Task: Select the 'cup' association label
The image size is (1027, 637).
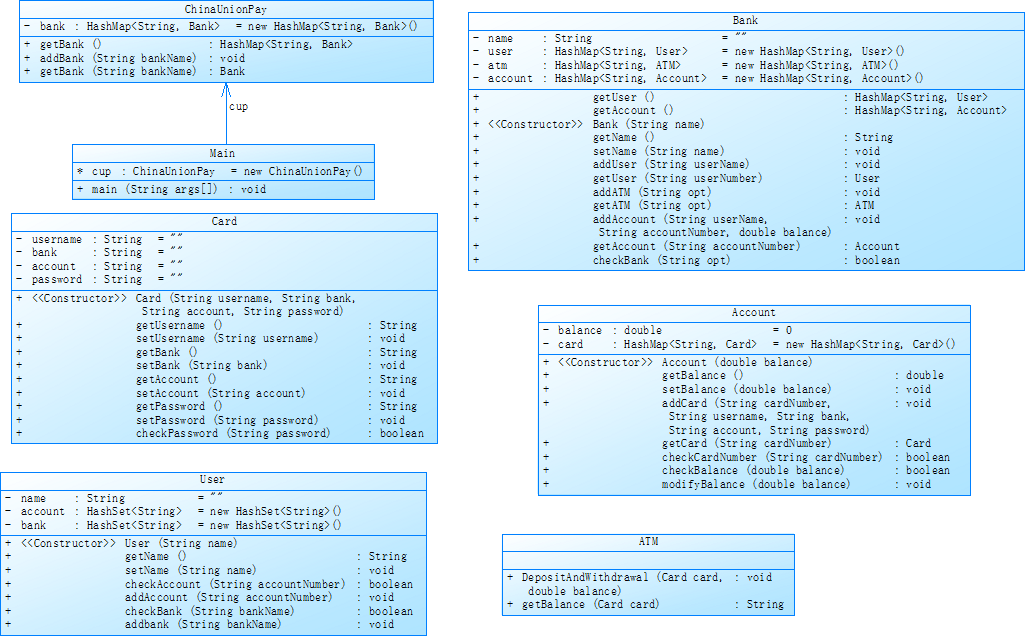Action: (x=238, y=106)
